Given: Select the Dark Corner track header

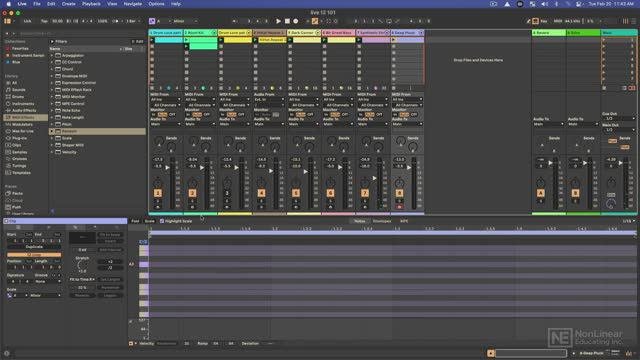Looking at the screenshot, I should click(304, 32).
